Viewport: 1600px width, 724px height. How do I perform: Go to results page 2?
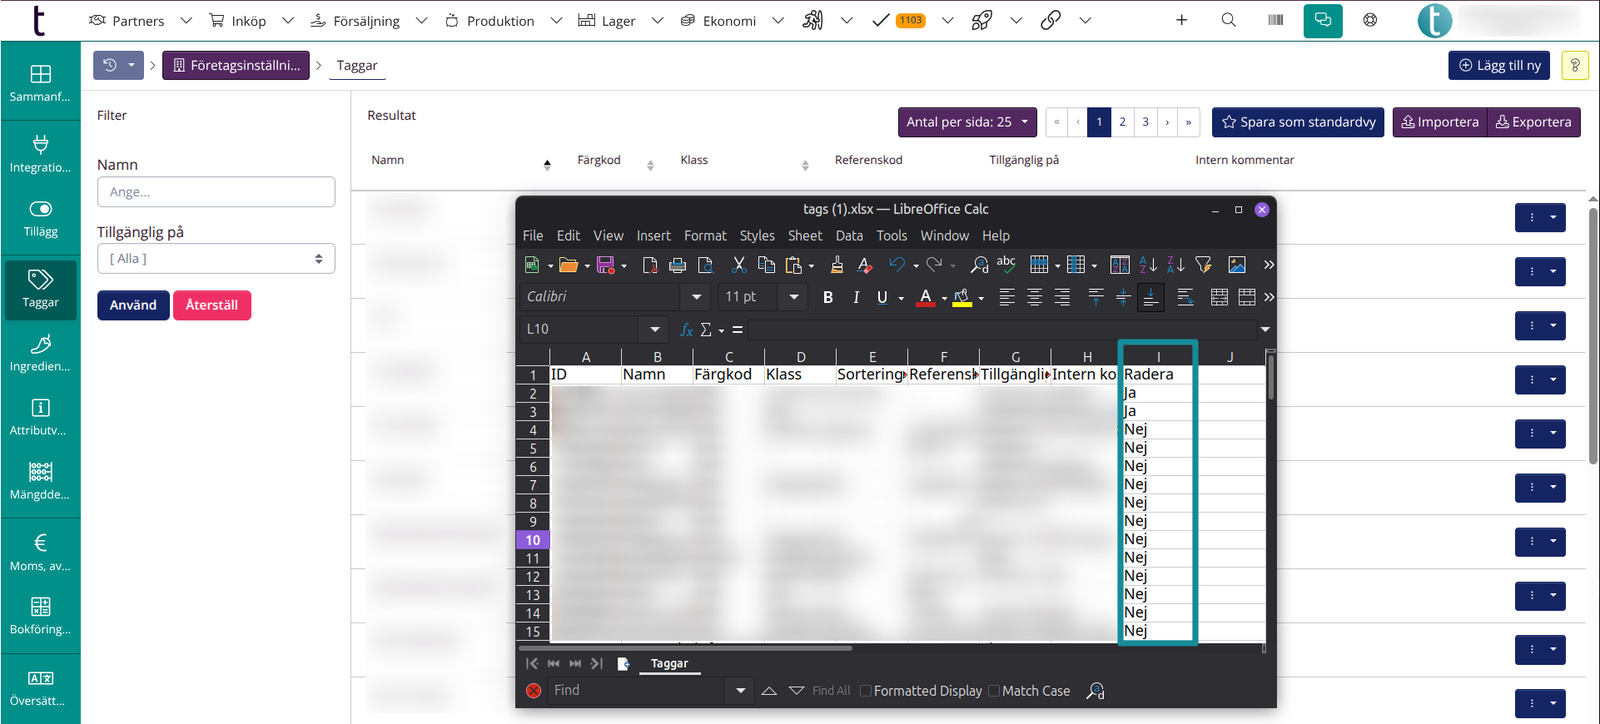[1122, 122]
